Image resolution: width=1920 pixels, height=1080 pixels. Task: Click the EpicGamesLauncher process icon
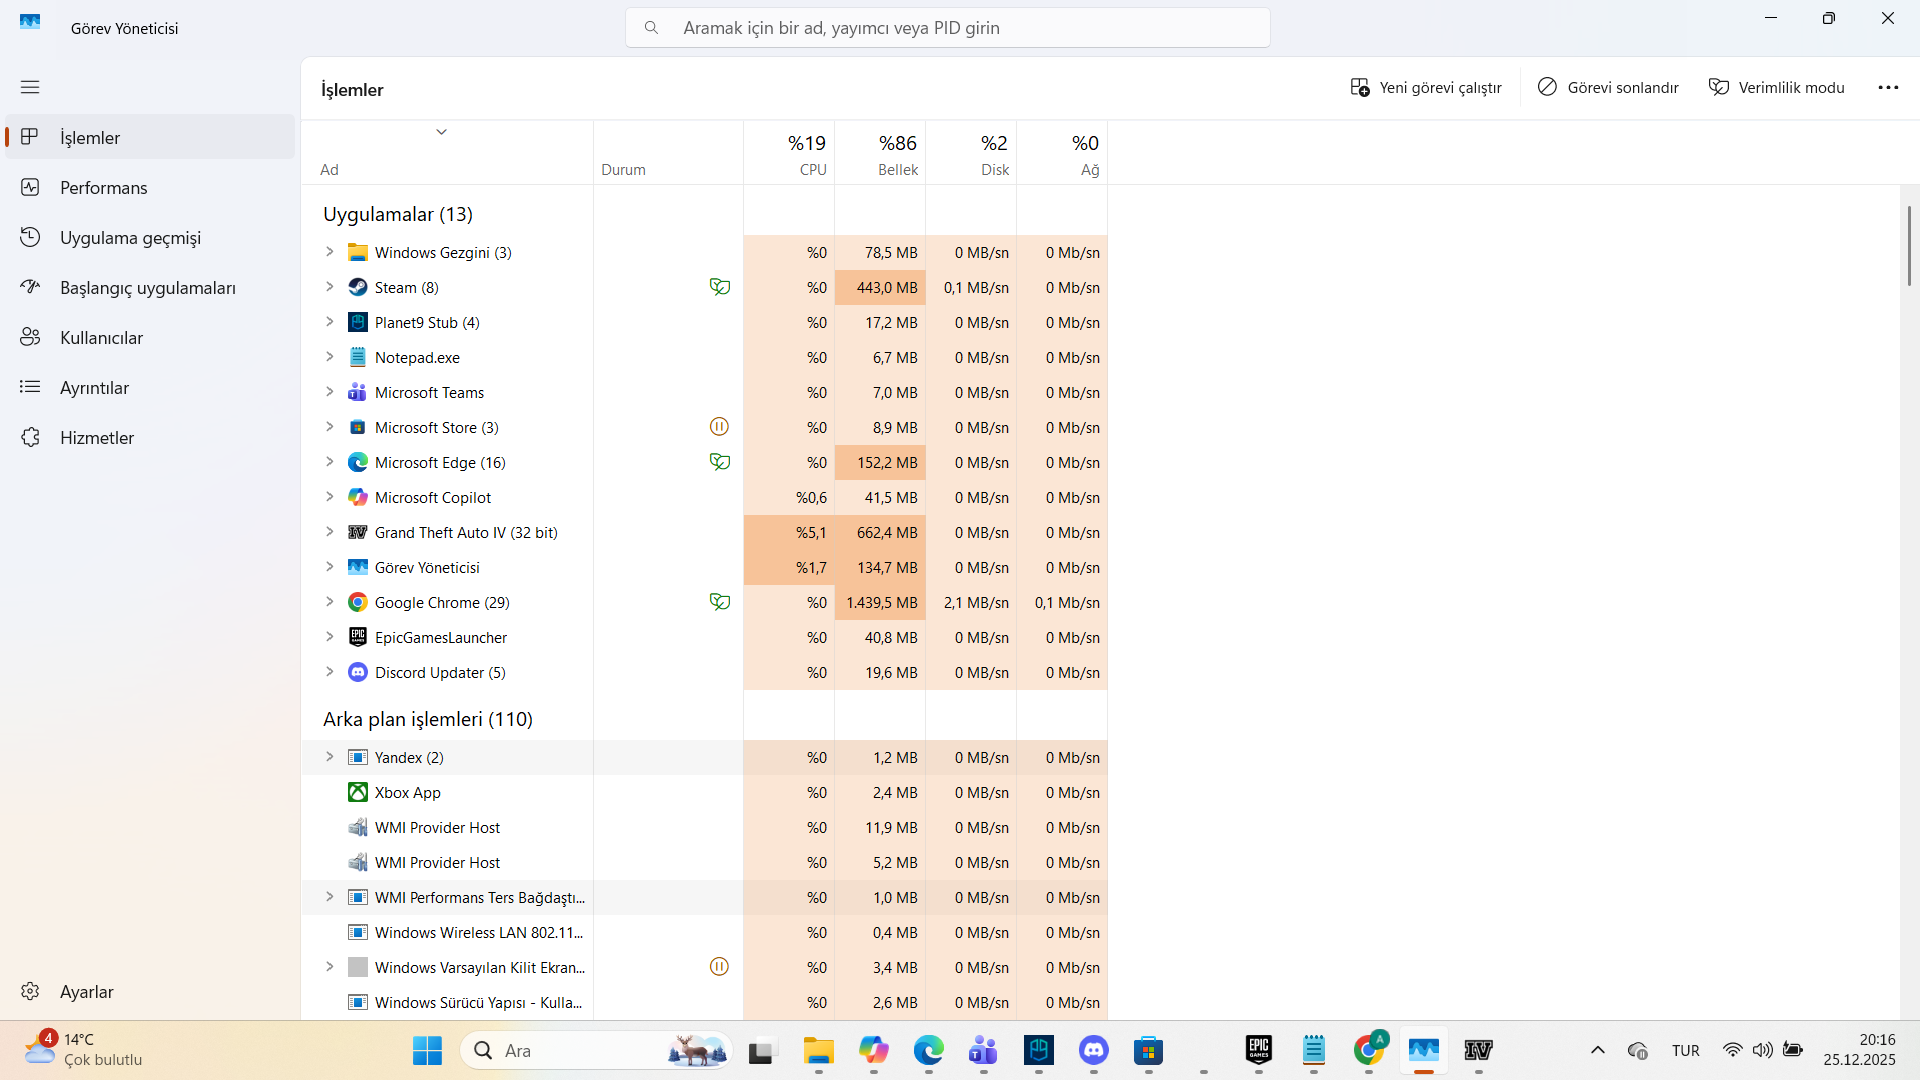357,637
